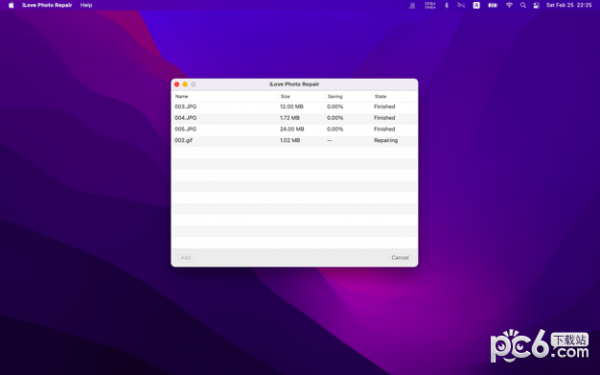The image size is (600, 375).
Task: Open the Help menu
Action: (86, 5)
